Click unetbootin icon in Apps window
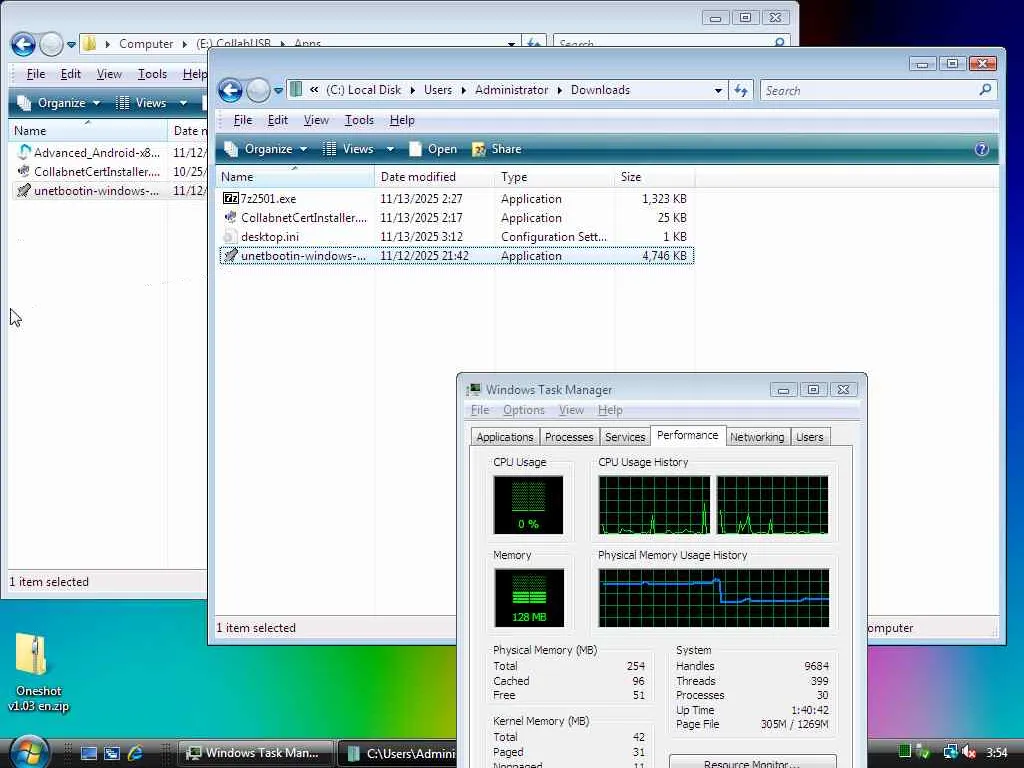Image resolution: width=1024 pixels, height=768 pixels. (24, 191)
